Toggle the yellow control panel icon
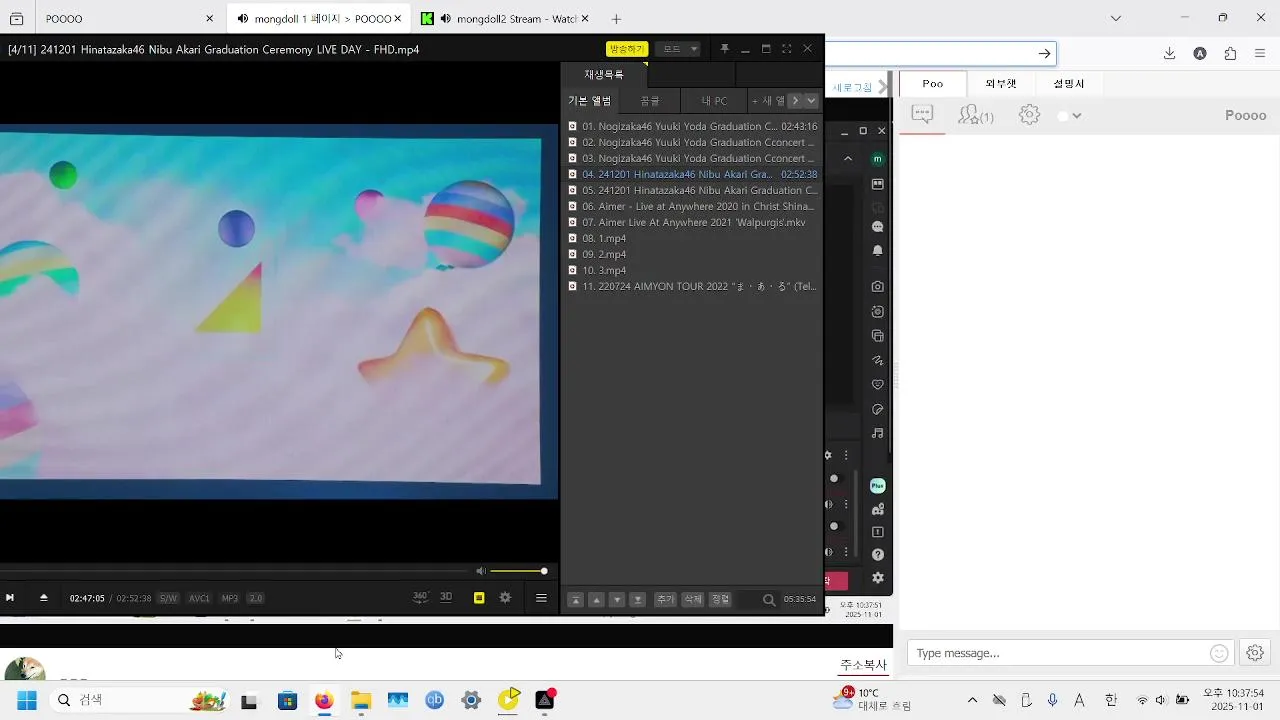 coord(479,598)
